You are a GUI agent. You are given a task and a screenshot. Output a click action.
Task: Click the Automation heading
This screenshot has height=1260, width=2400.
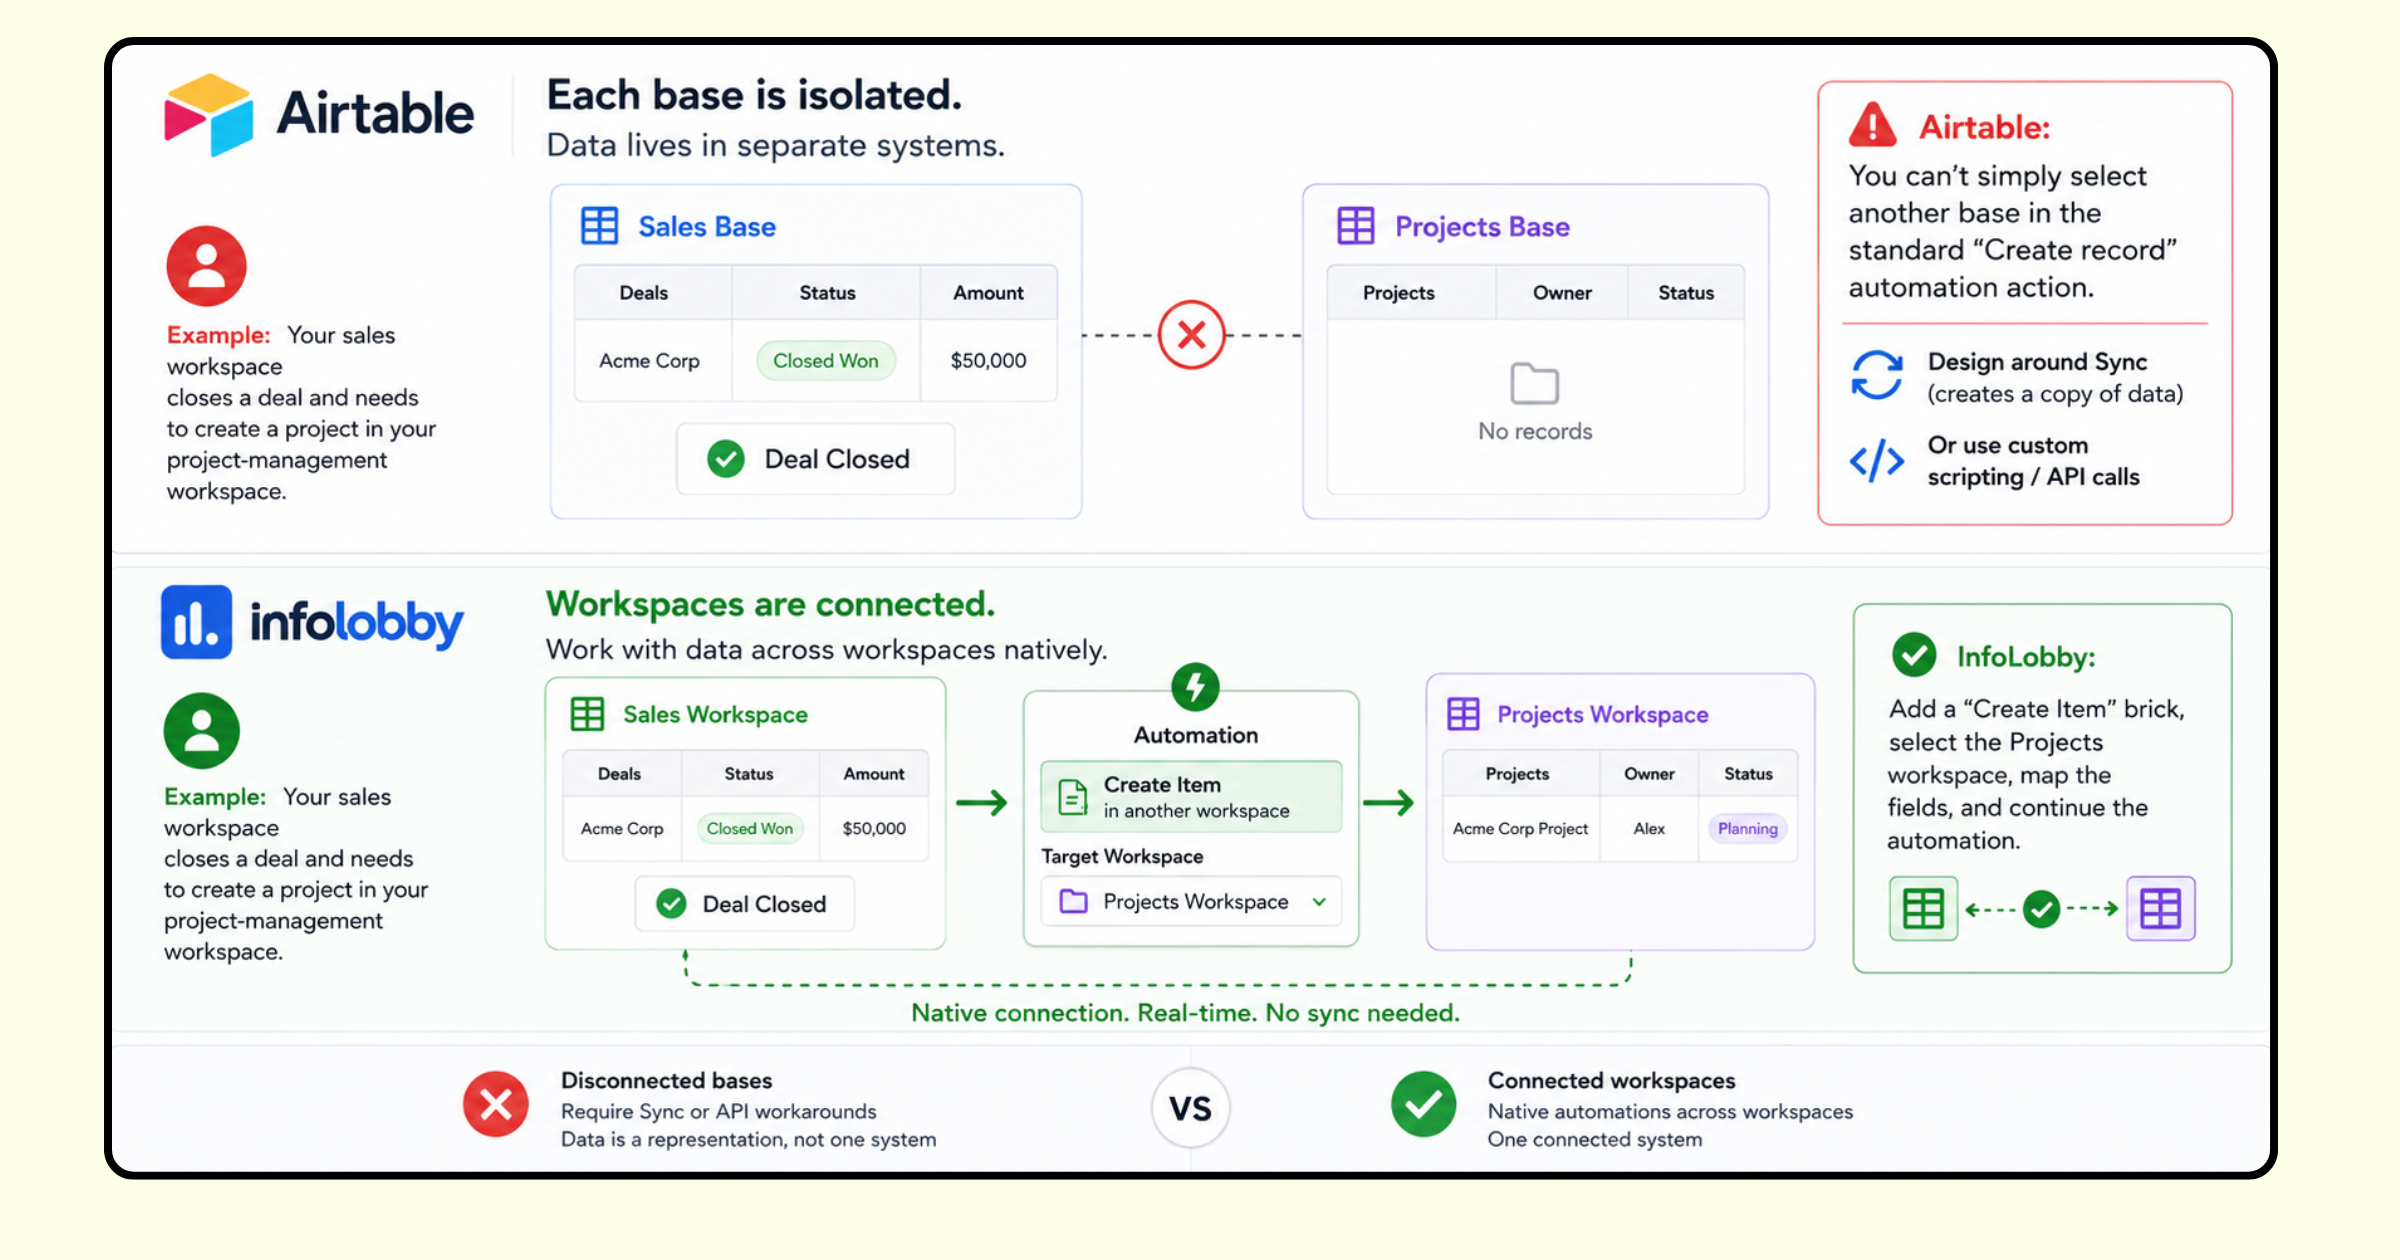pyautogui.click(x=1196, y=735)
